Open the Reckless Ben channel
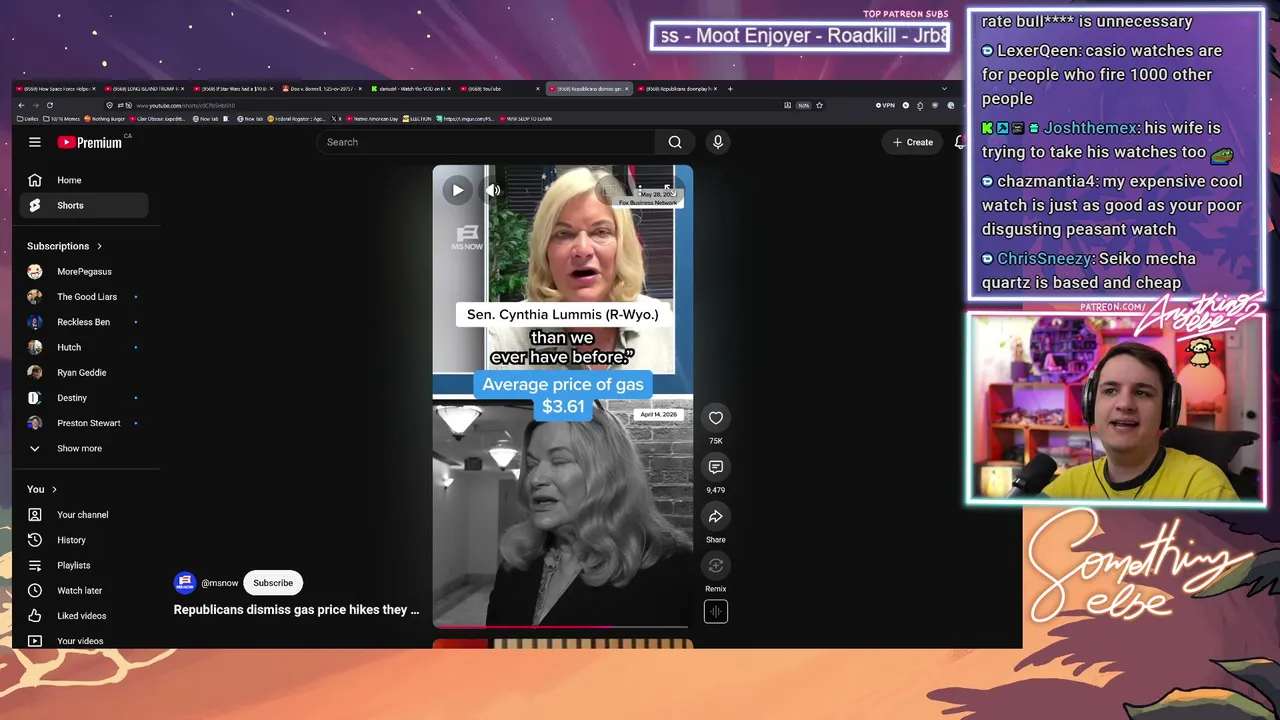 click(x=84, y=322)
